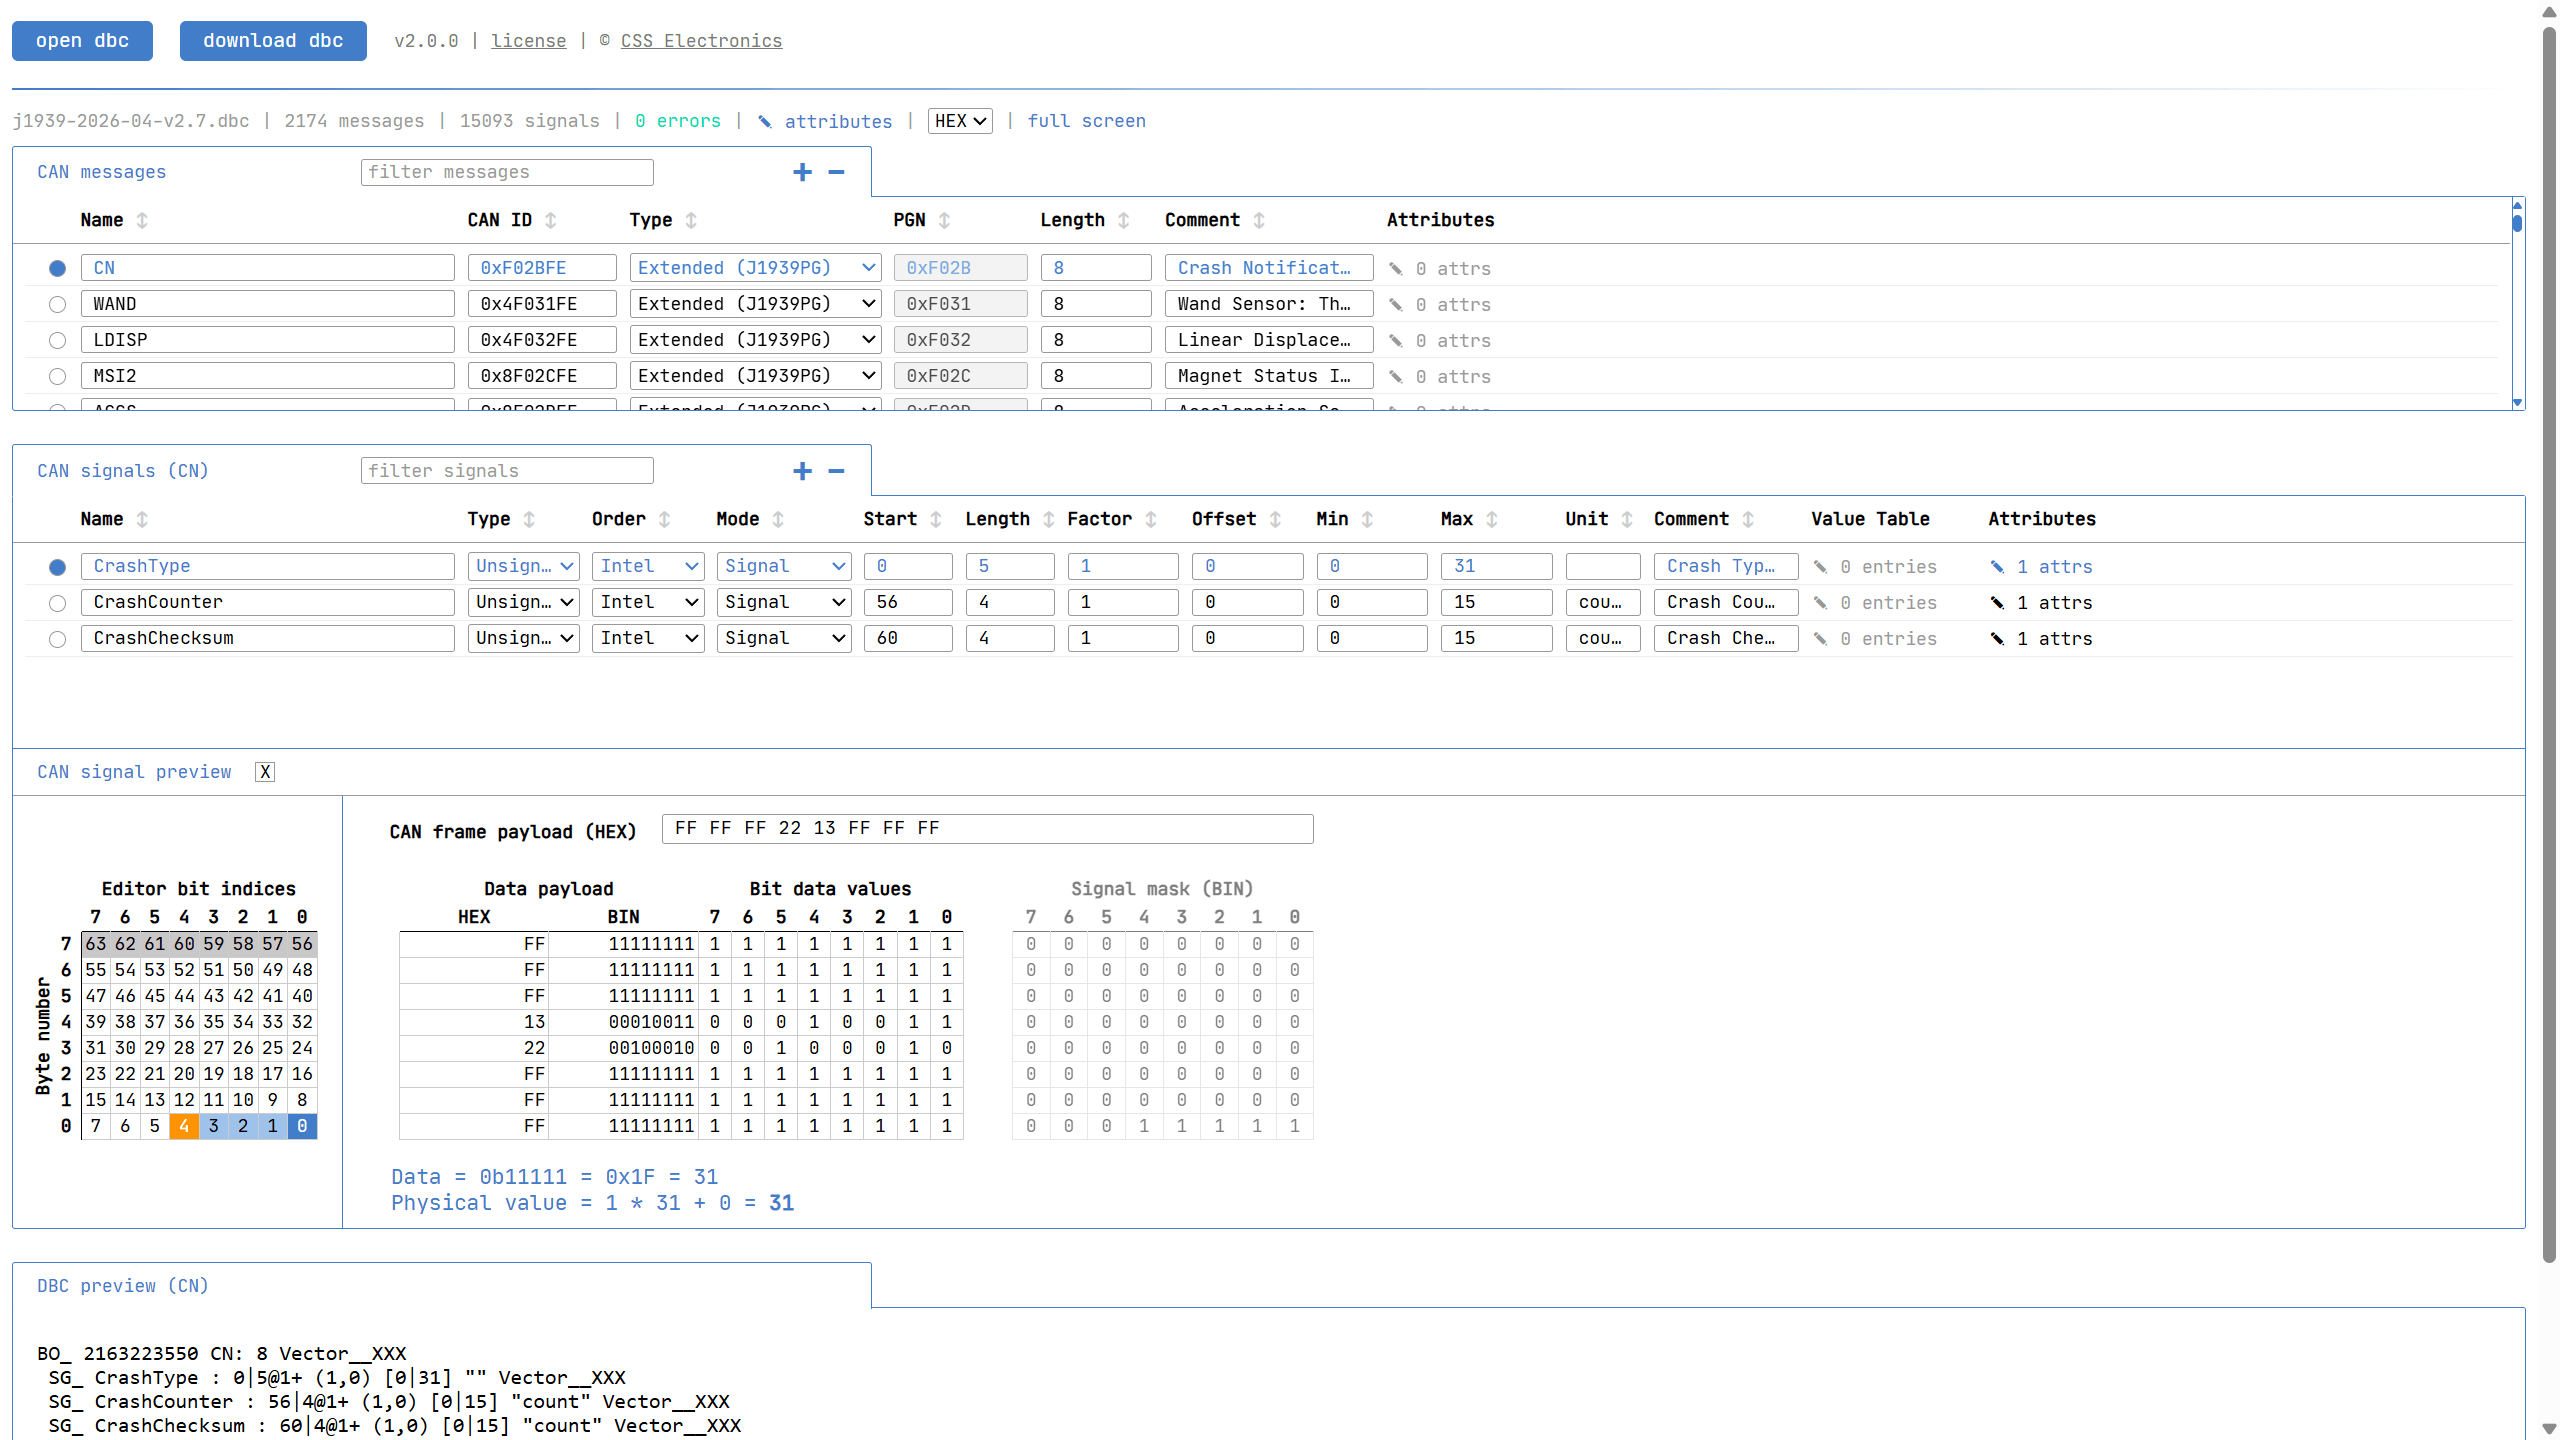
Task: Select the CN message radio button
Action: (x=57, y=268)
